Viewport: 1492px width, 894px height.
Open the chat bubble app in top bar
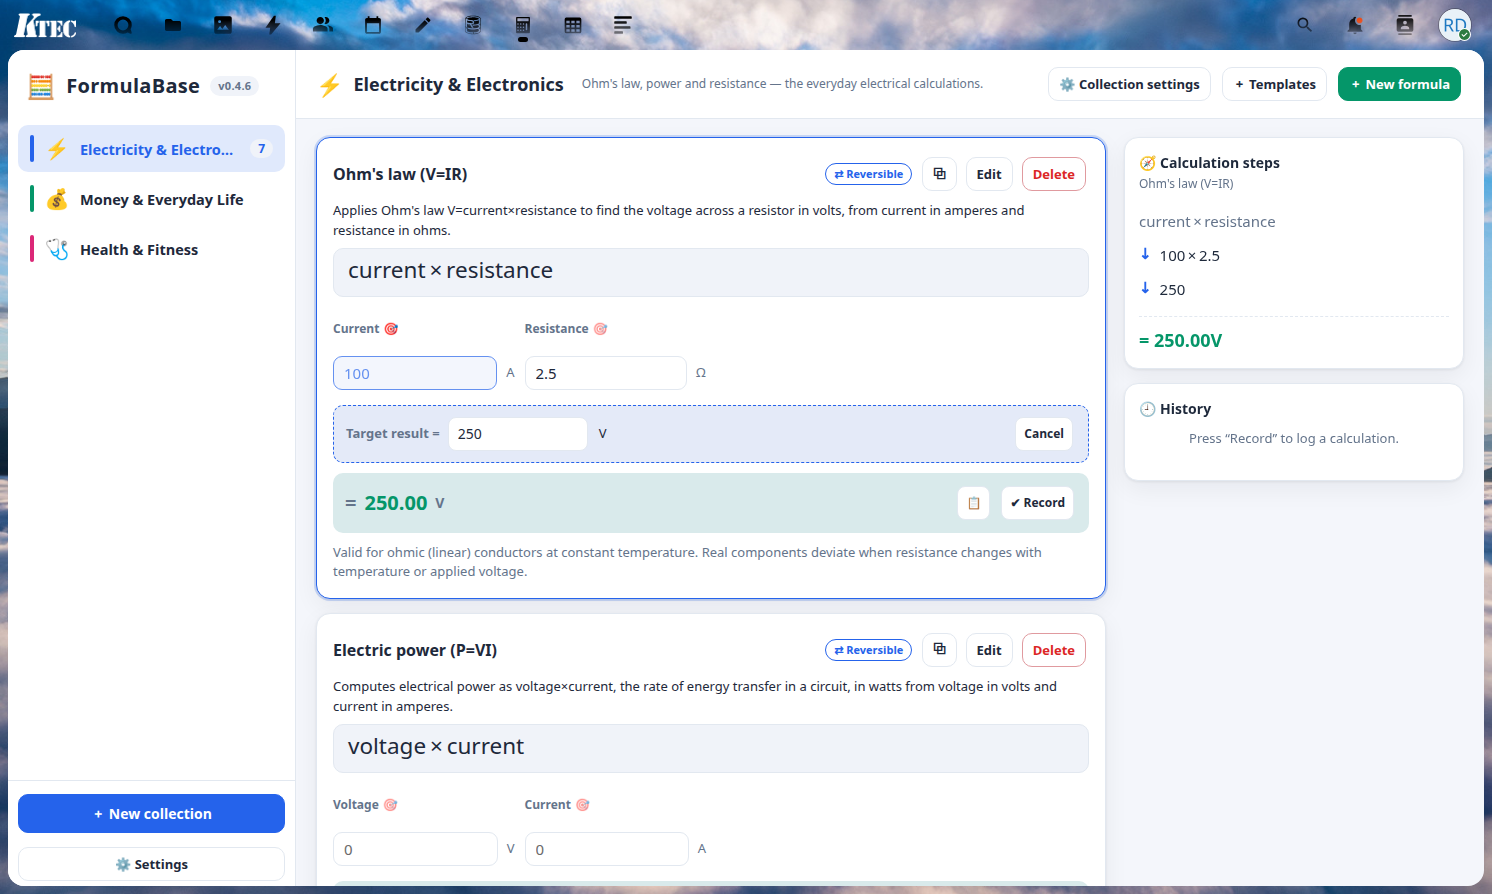tap(123, 25)
